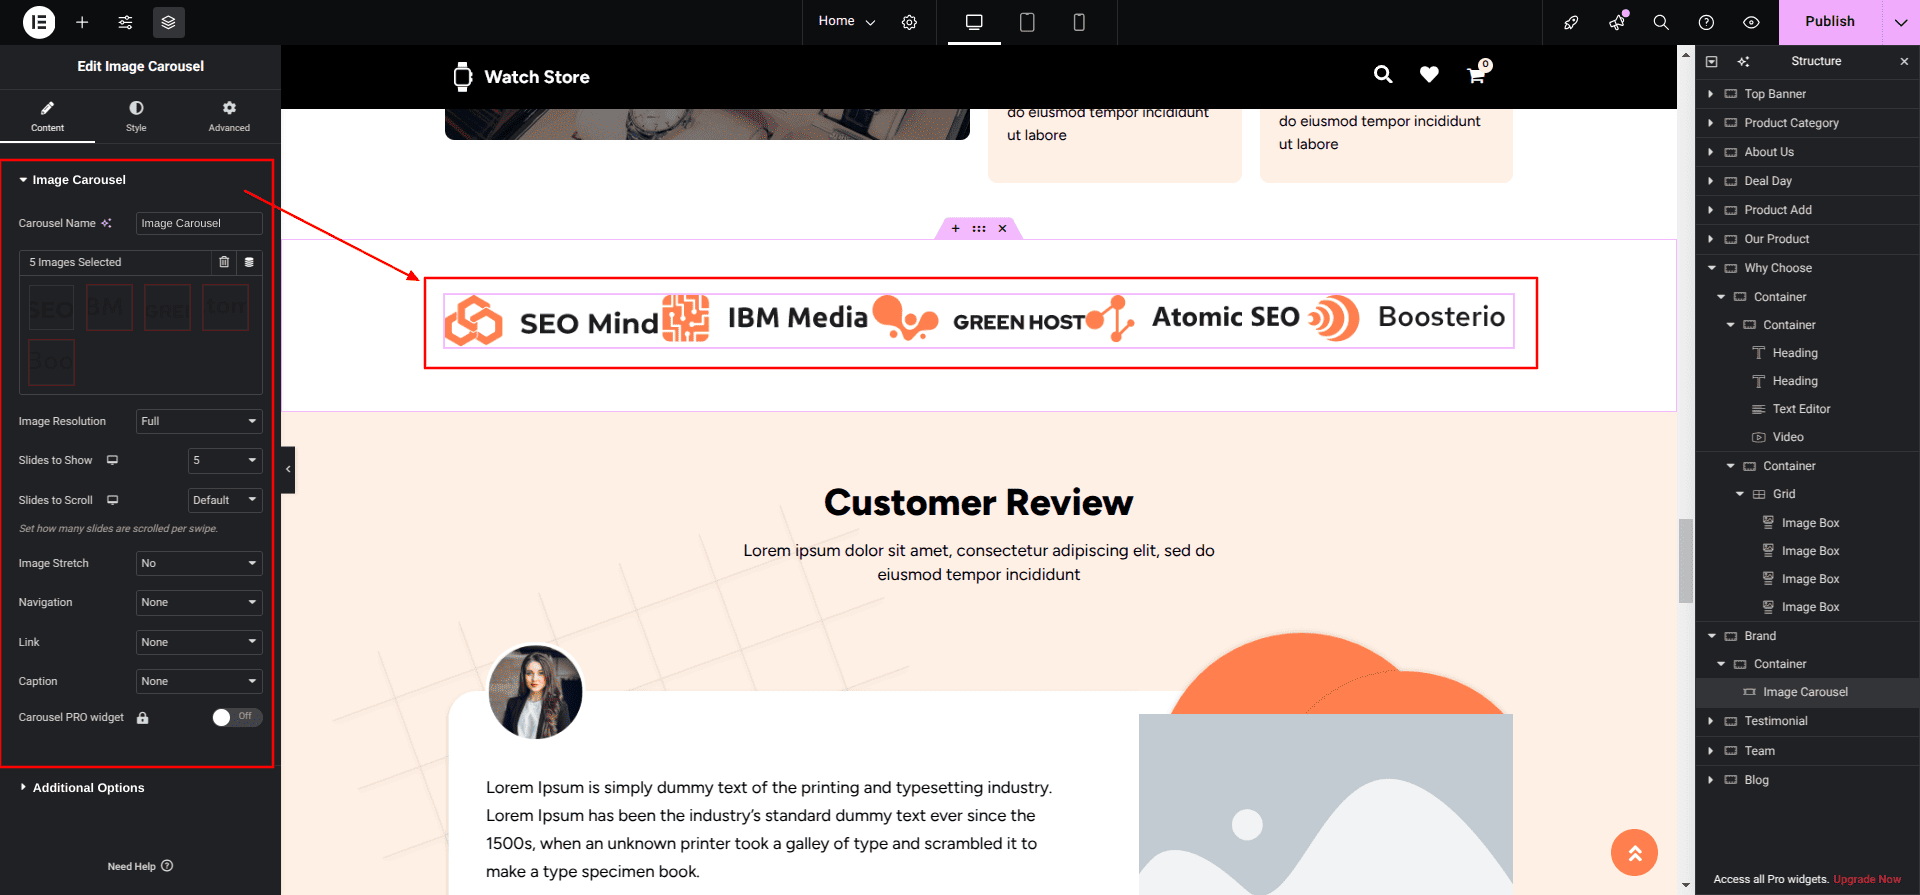This screenshot has width=1920, height=895.
Task: Open What's New notifications icon
Action: 1616,22
